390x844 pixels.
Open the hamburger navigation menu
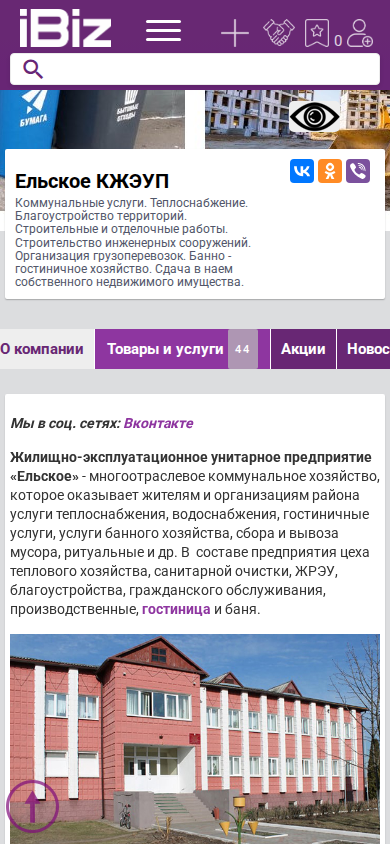tap(163, 30)
